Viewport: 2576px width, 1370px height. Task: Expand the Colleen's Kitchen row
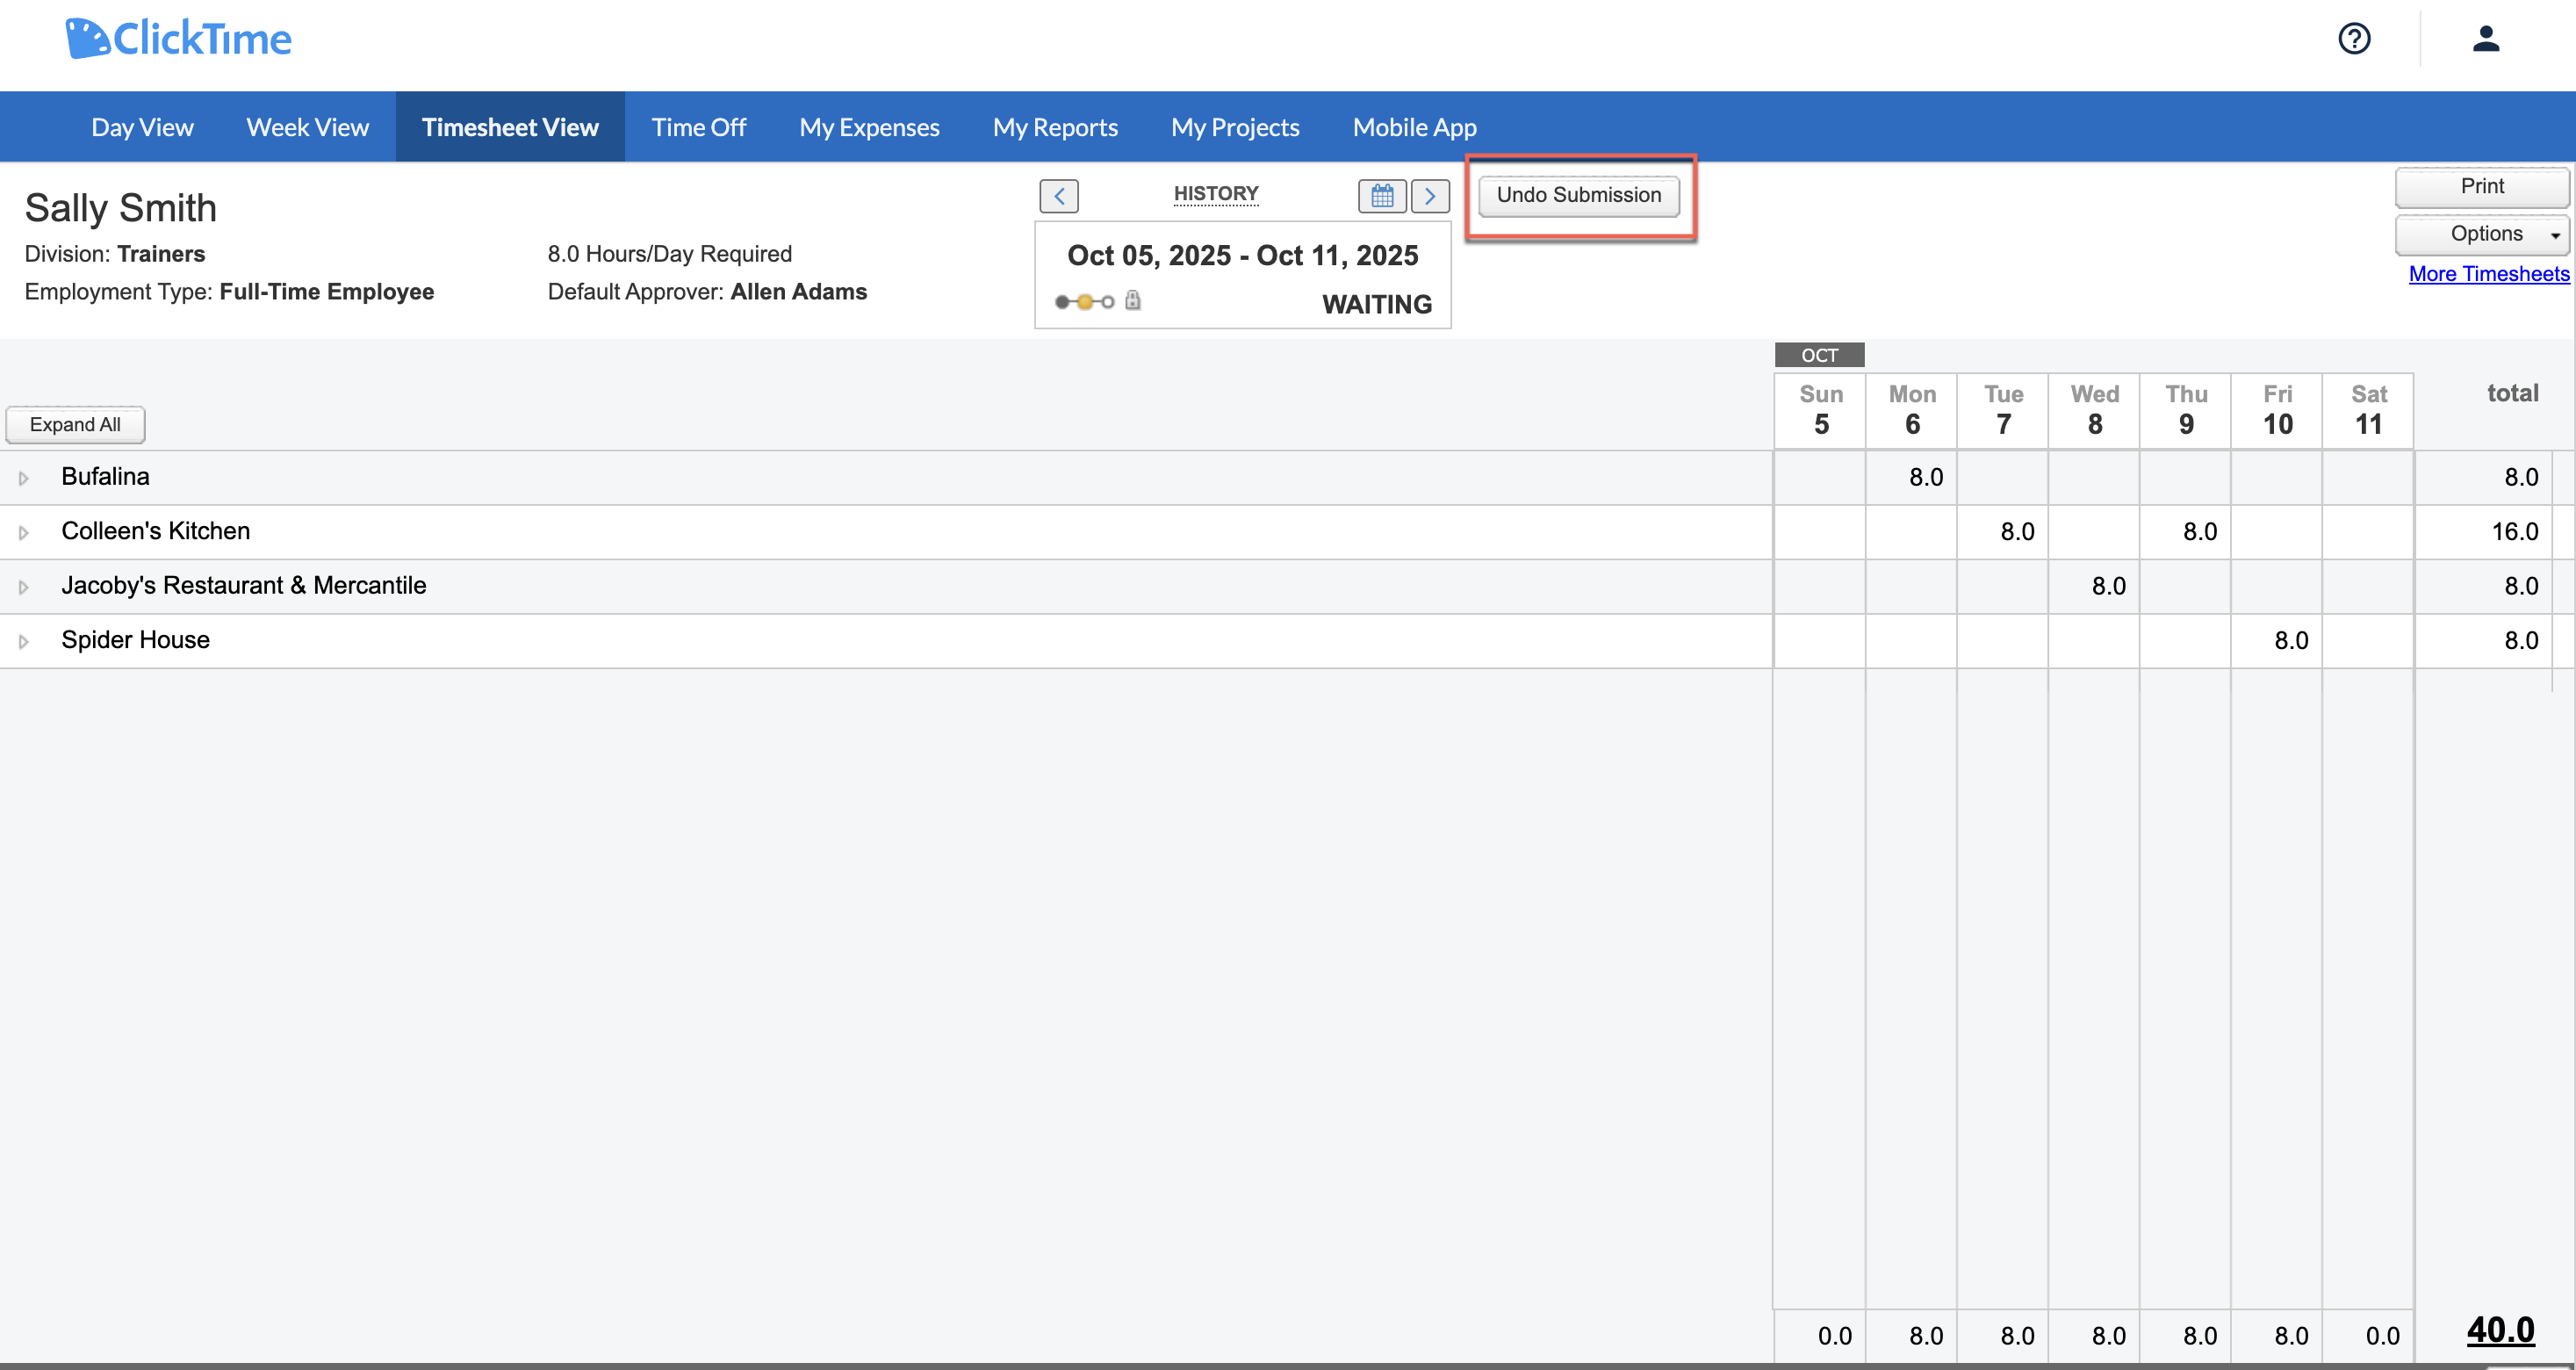24,533
